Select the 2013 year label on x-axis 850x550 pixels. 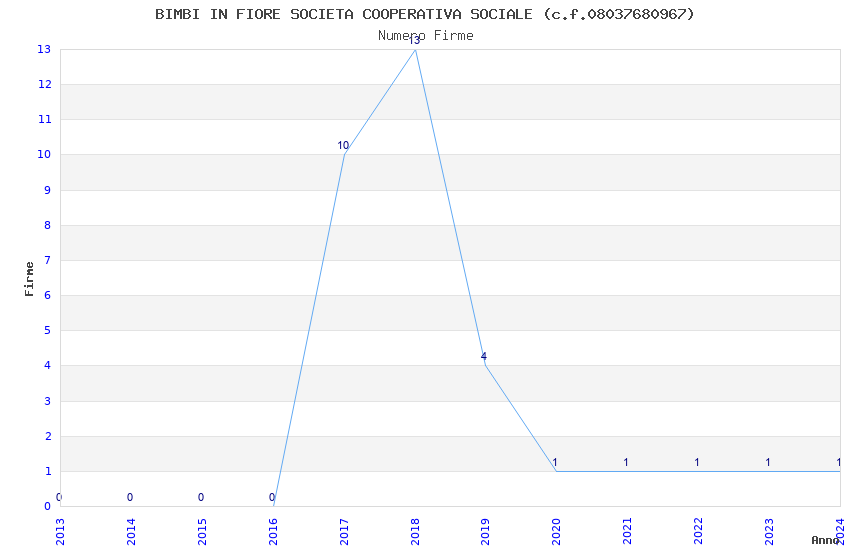pyautogui.click(x=60, y=532)
